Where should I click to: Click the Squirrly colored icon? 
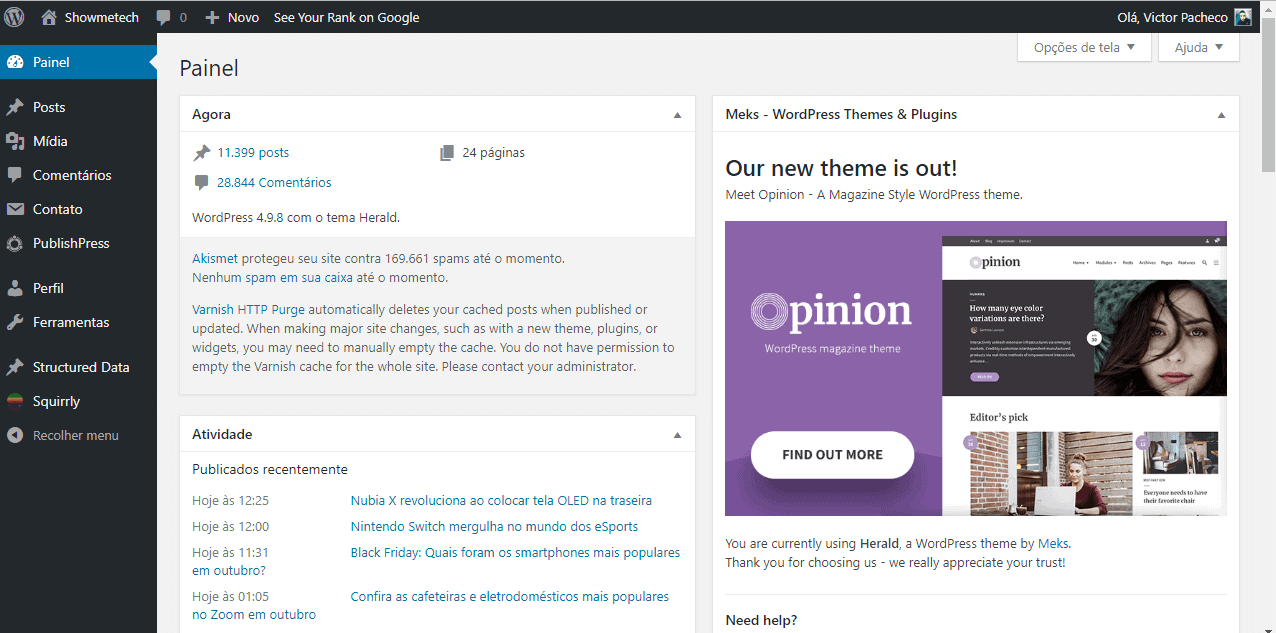(15, 401)
